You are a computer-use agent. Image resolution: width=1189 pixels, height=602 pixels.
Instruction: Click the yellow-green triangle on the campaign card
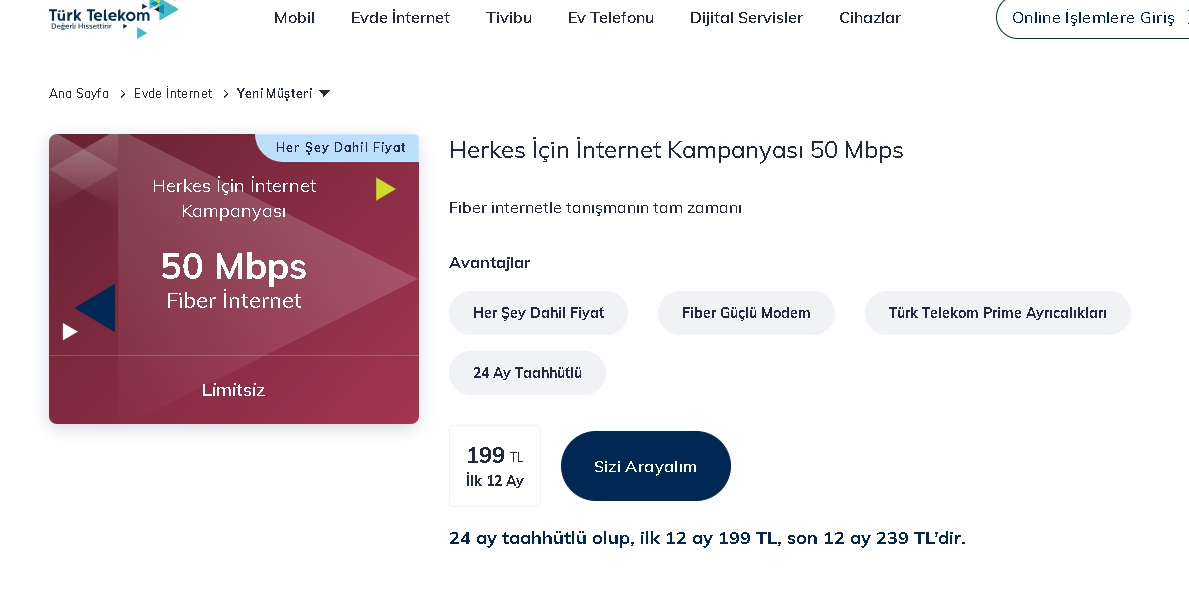384,189
